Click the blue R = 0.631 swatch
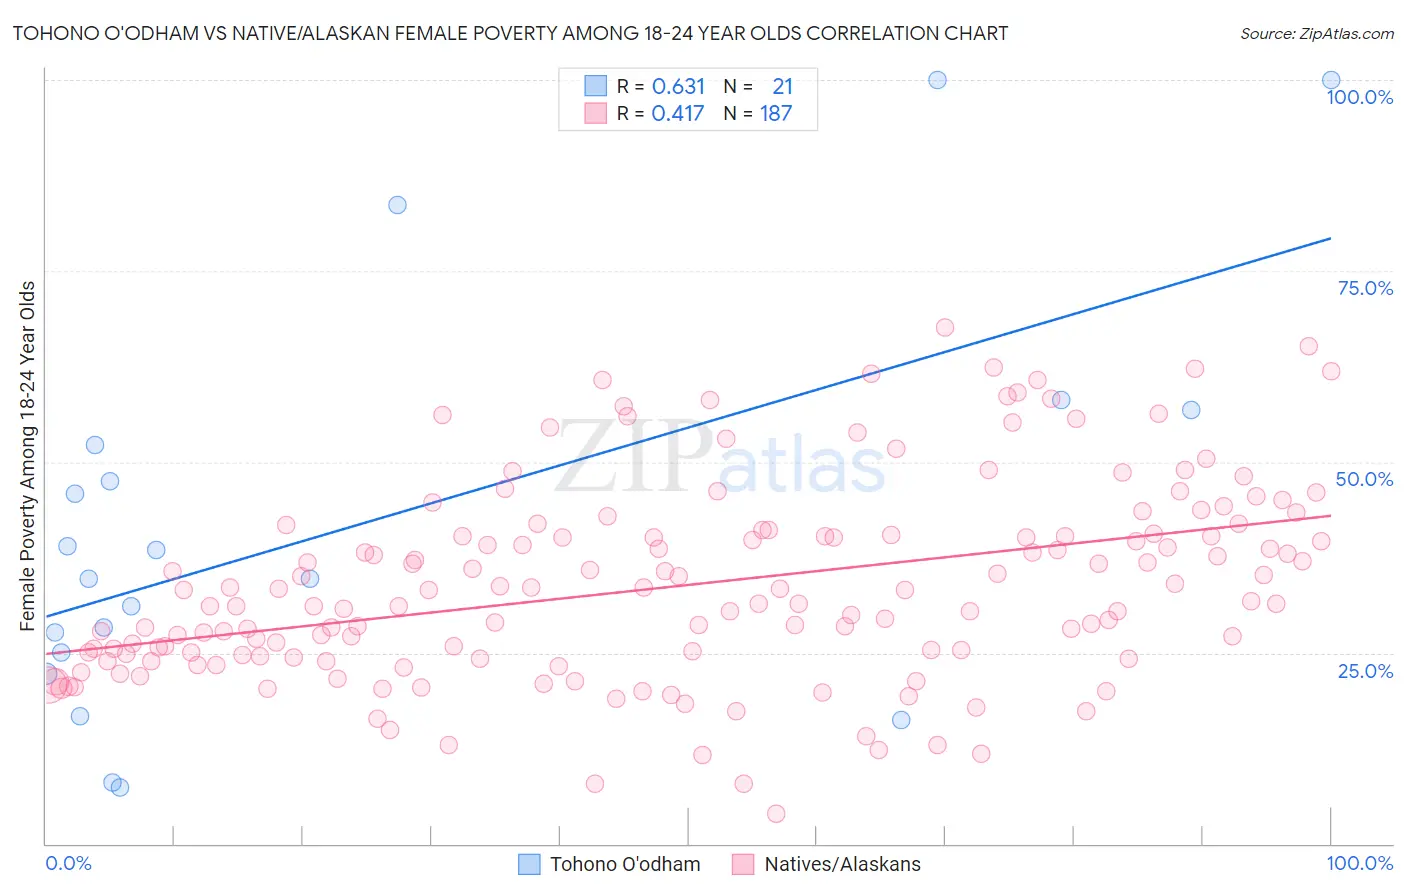 pos(596,86)
